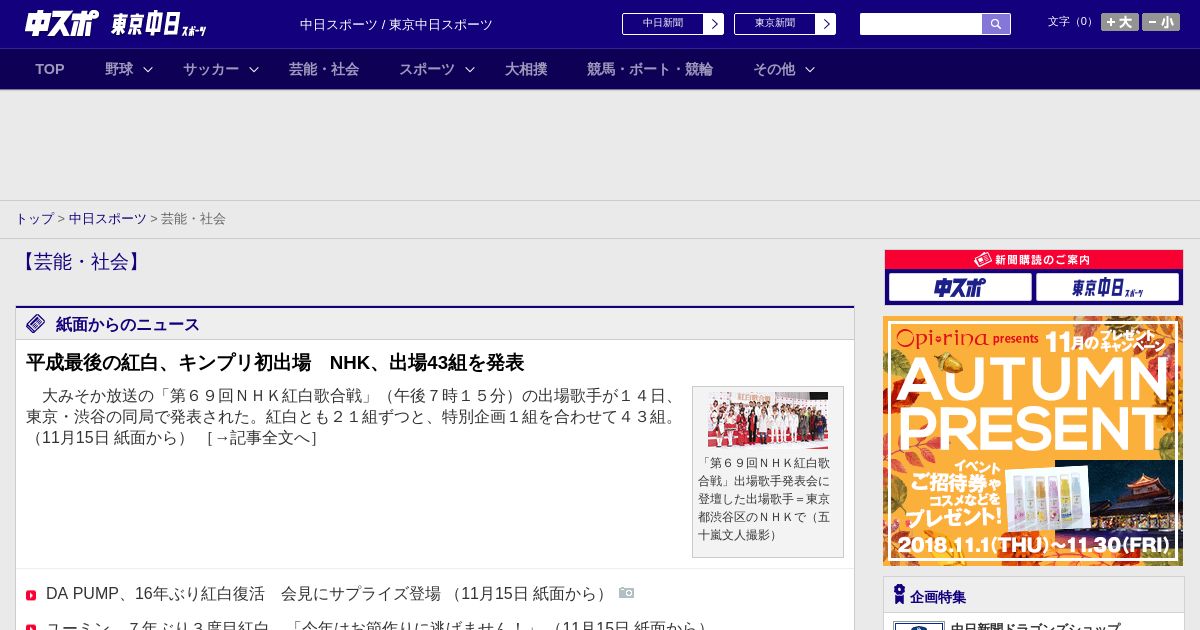Click the Tokyo Chunichi Sports header logo
Image resolution: width=1200 pixels, height=630 pixels.
[x=159, y=24]
